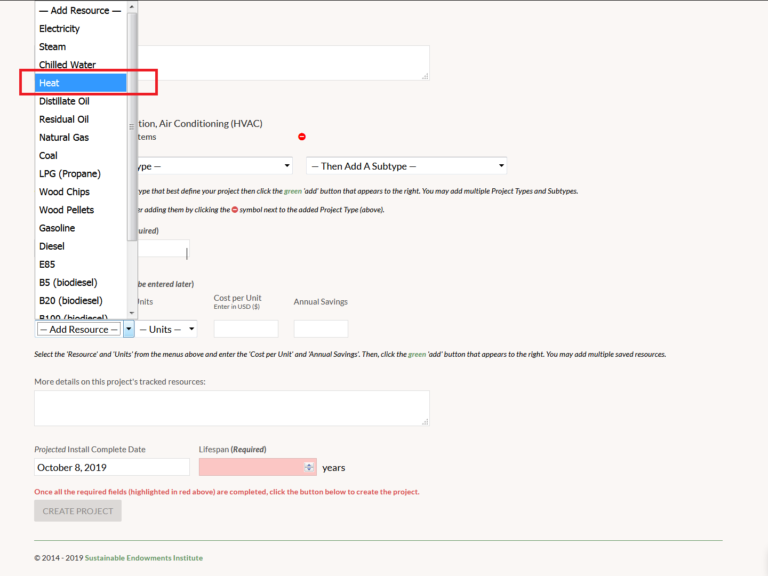The image size is (768, 576).
Task: Select the Wood Pellets resource option
Action: click(80, 210)
